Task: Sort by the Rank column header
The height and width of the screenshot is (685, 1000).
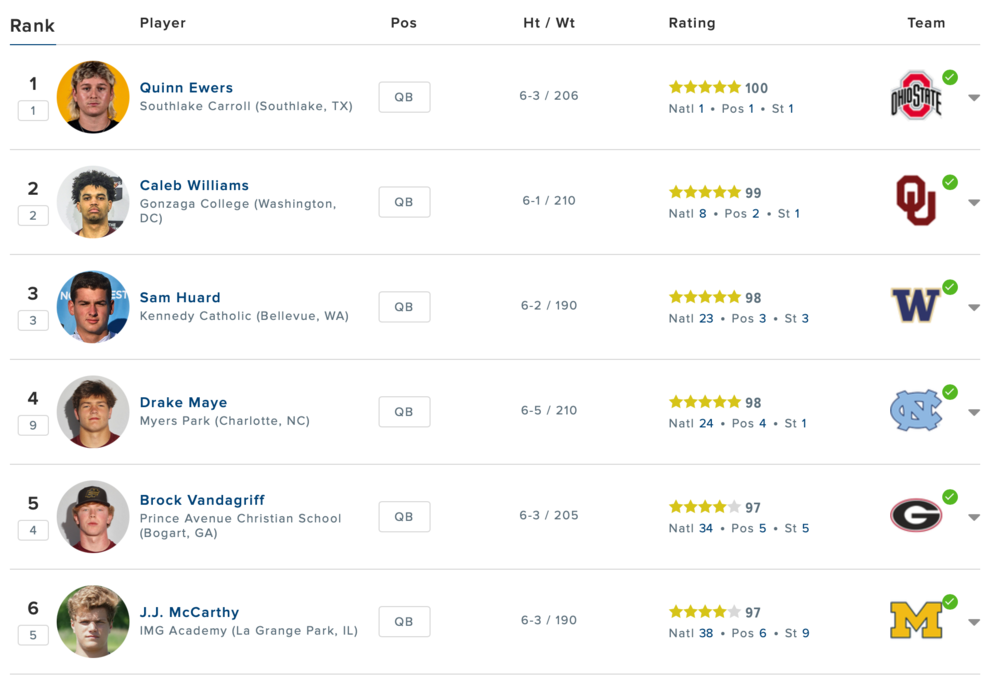Action: (32, 25)
